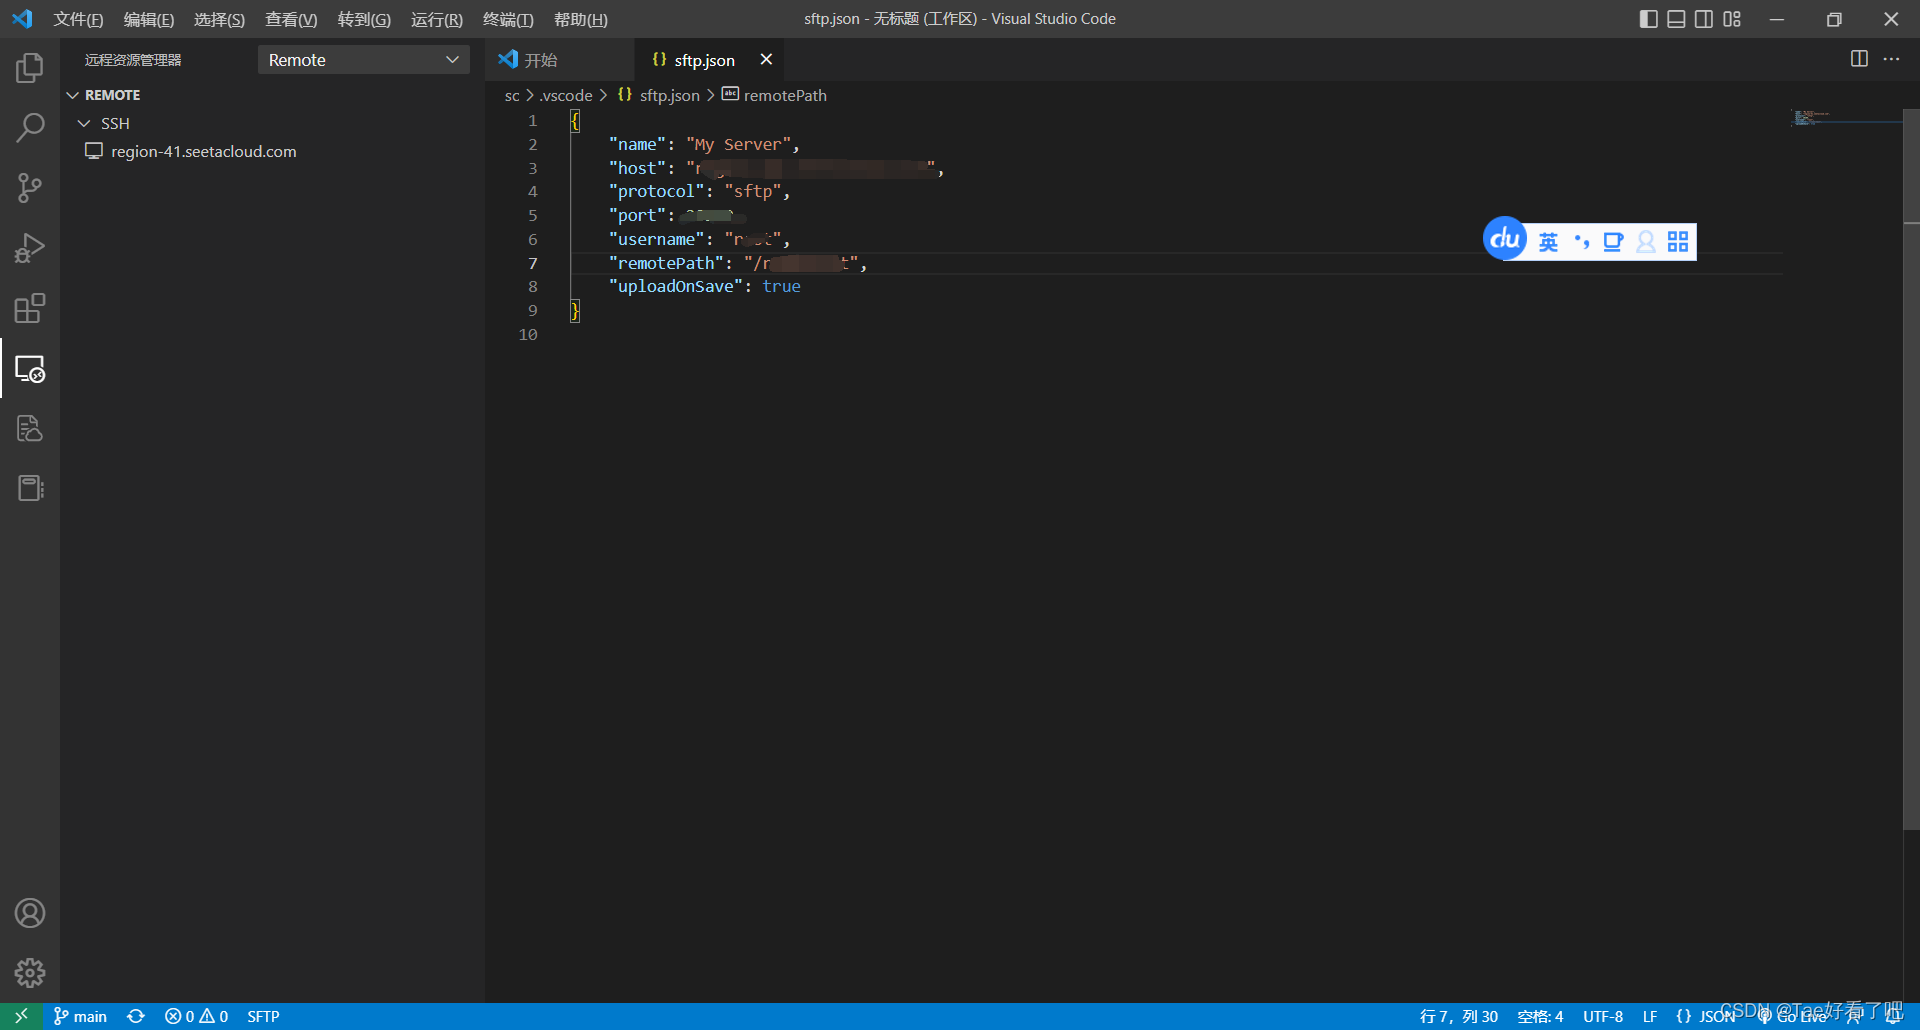Open the Extensions view

tap(30, 308)
